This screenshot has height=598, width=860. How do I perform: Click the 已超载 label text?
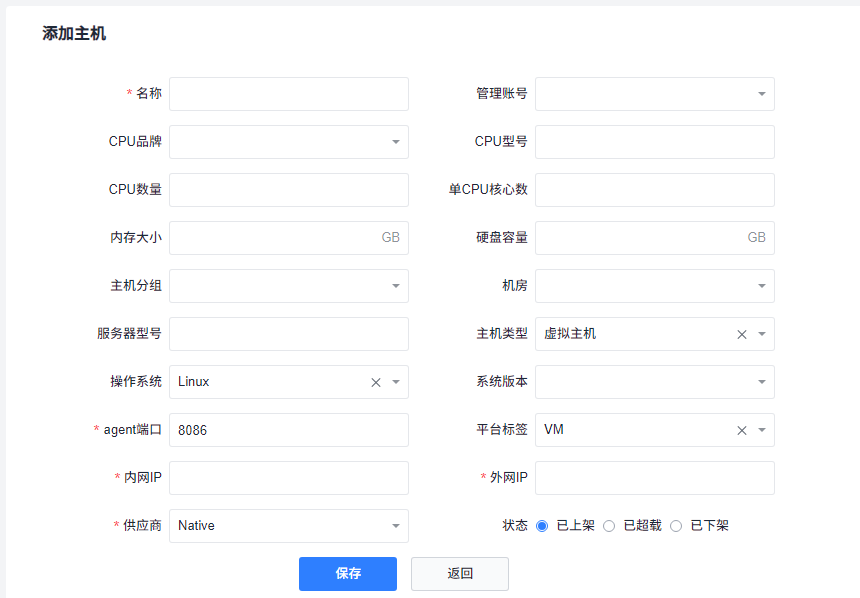[x=642, y=526]
